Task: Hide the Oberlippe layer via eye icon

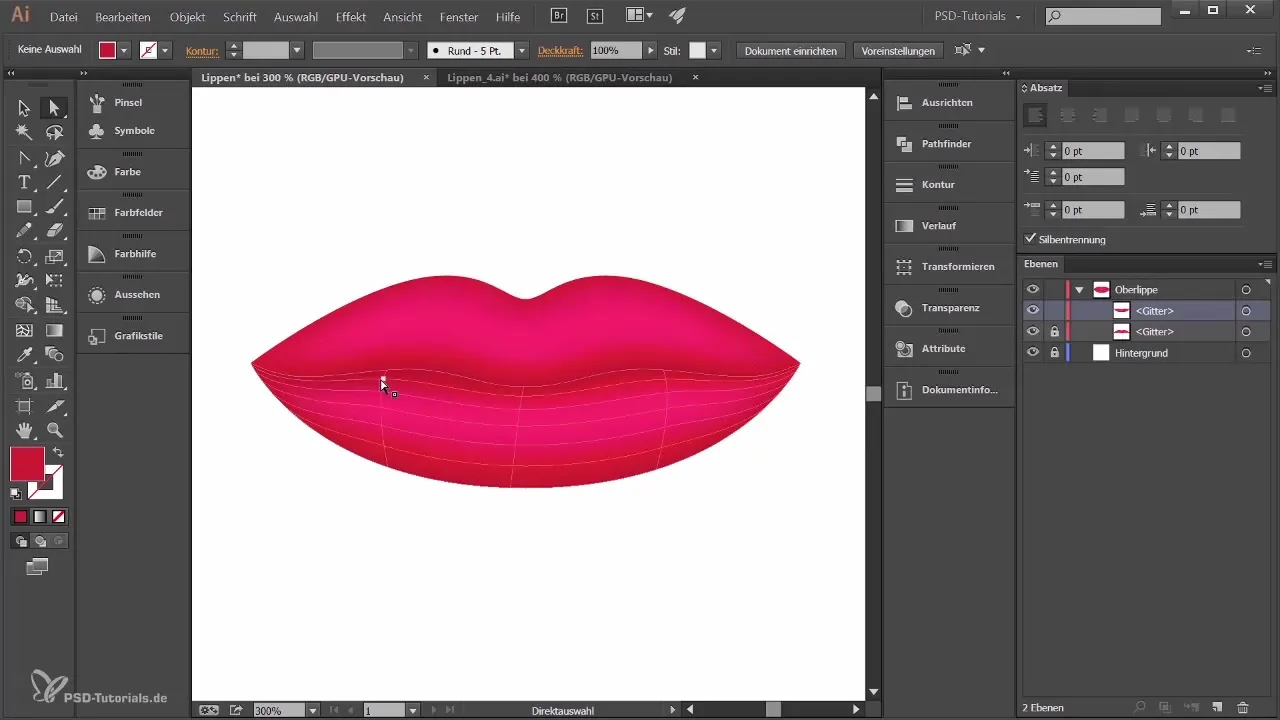Action: pos(1033,289)
